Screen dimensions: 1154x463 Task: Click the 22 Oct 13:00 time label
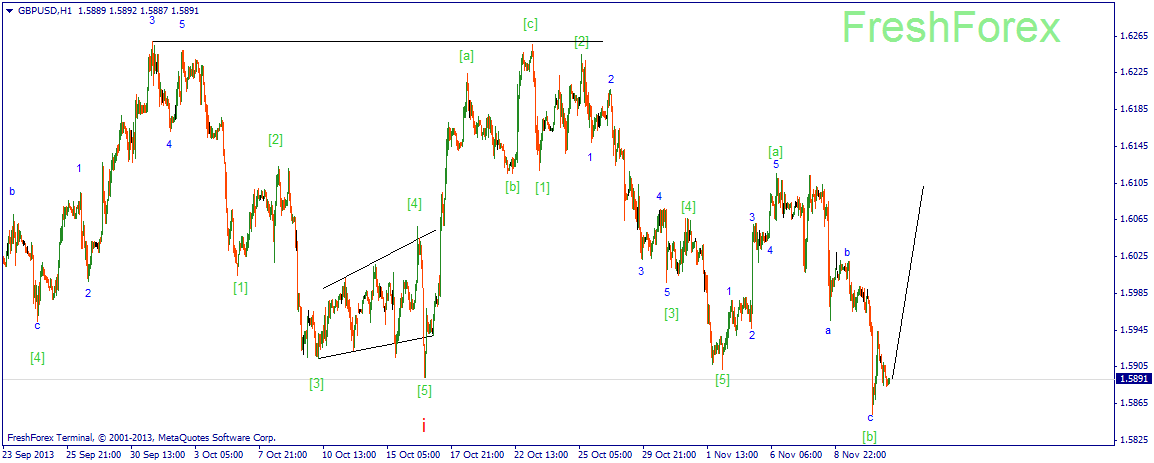coord(541,454)
